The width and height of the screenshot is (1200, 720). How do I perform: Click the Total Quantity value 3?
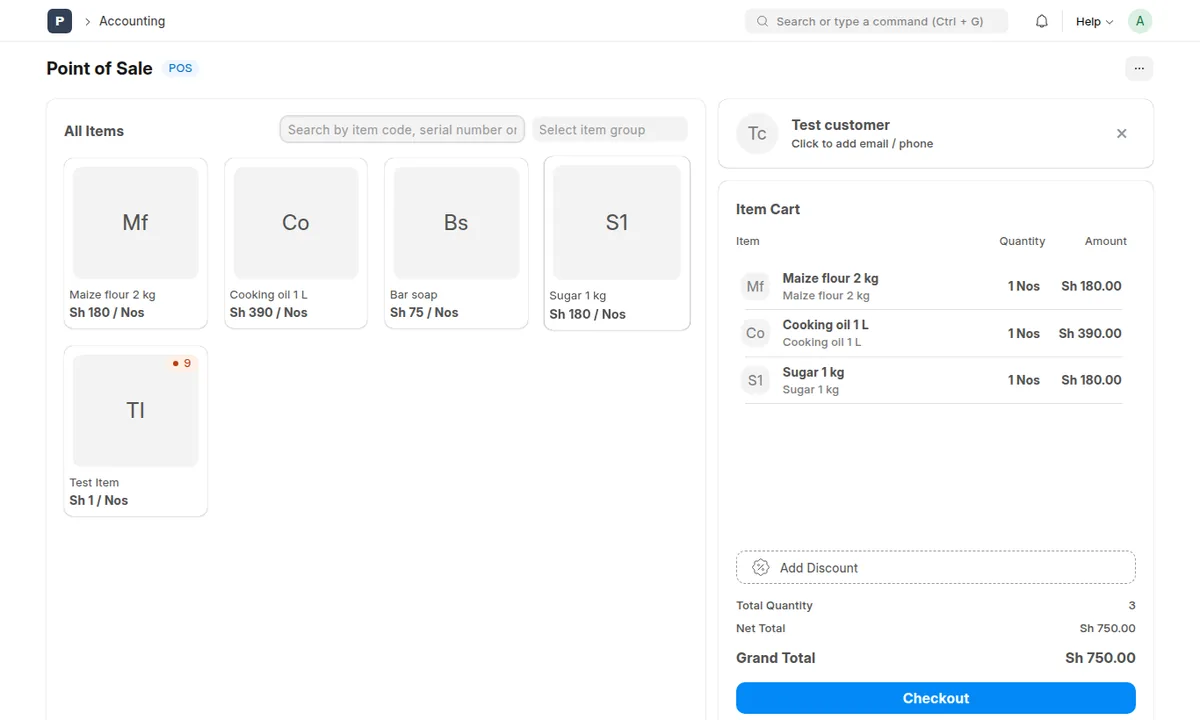[x=1132, y=605]
